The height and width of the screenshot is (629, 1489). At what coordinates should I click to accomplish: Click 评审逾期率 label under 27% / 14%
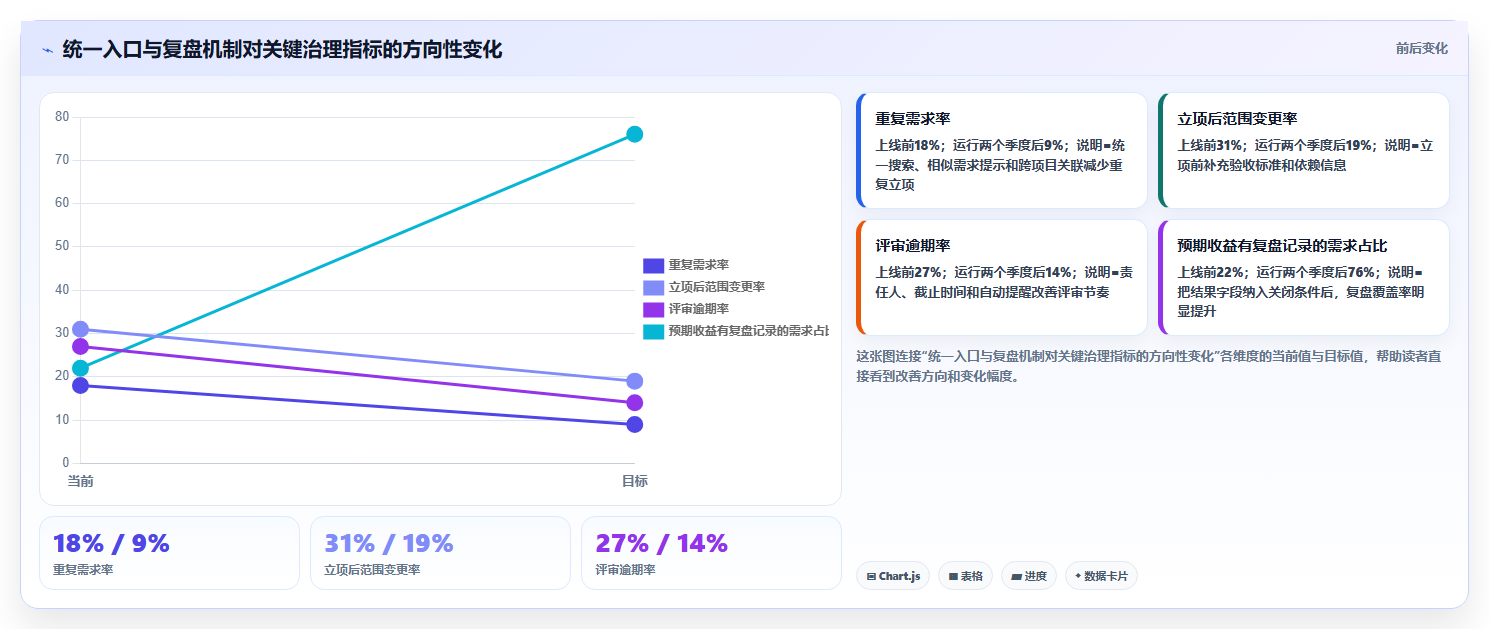coord(625,570)
